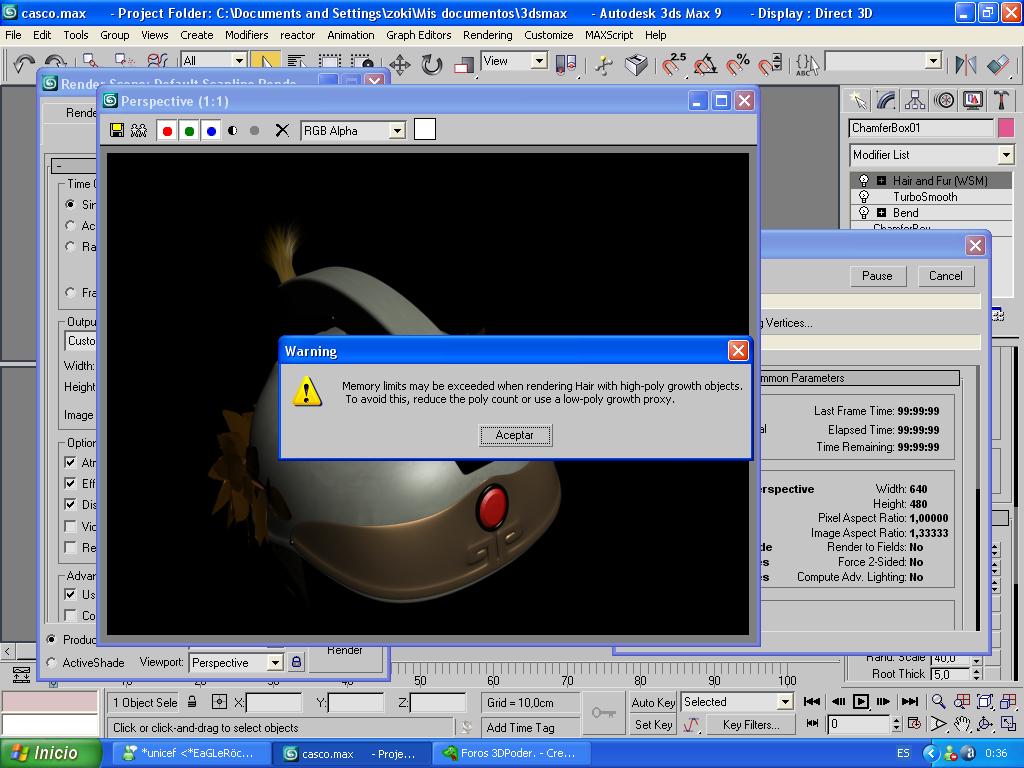
Task: Toggle alpha channel display button
Action: click(233, 131)
